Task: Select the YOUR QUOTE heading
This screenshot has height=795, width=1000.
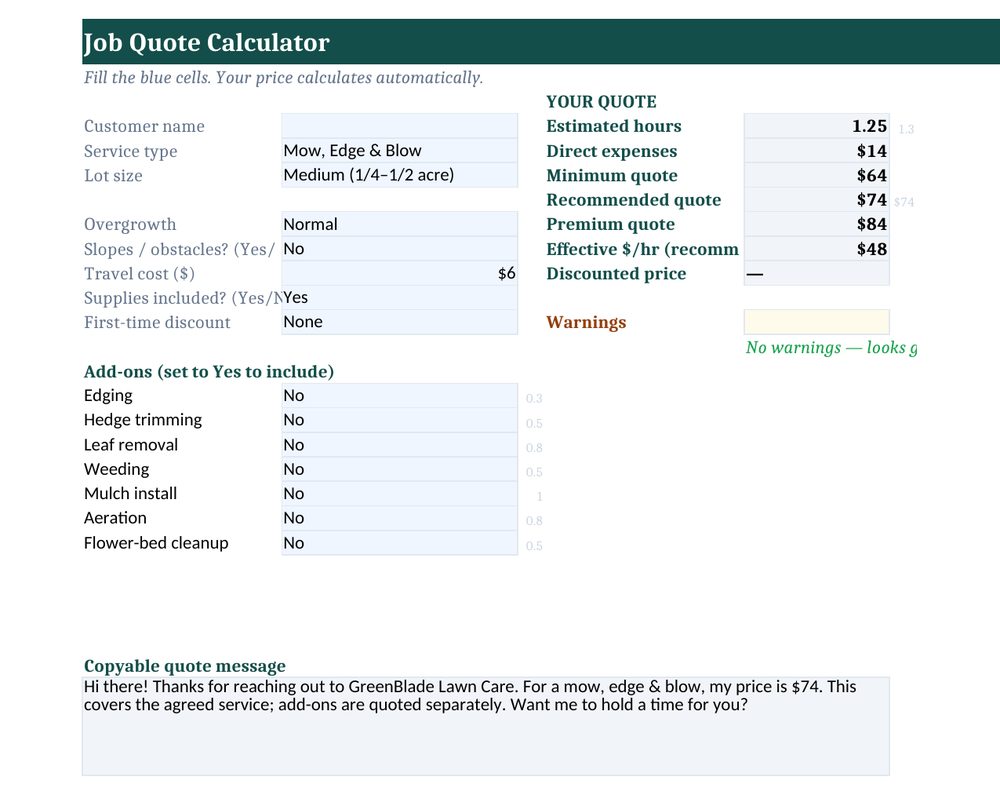Action: (601, 102)
